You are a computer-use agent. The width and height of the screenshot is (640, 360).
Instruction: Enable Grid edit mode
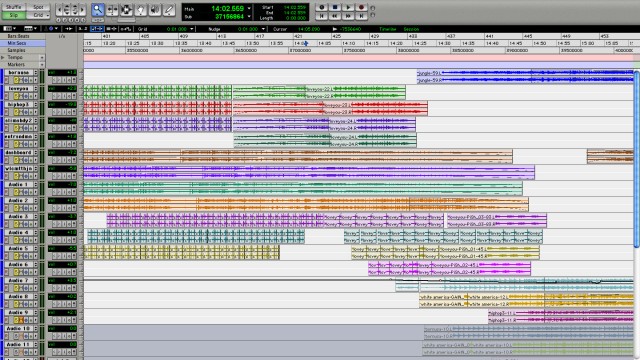point(38,15)
